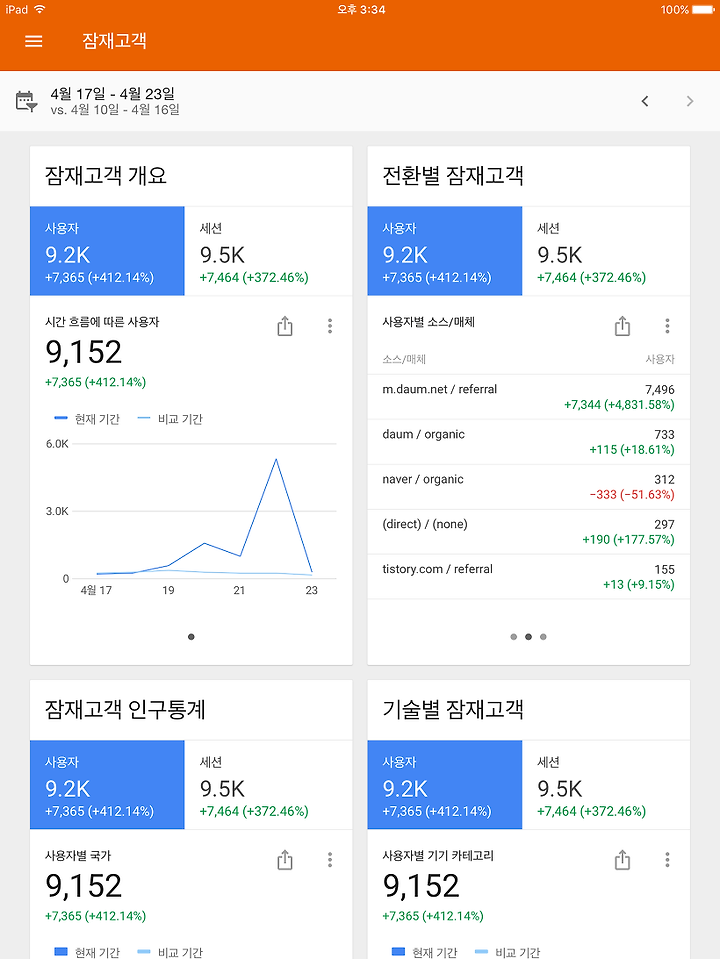Share the 사용자별 국가 card

(x=285, y=860)
